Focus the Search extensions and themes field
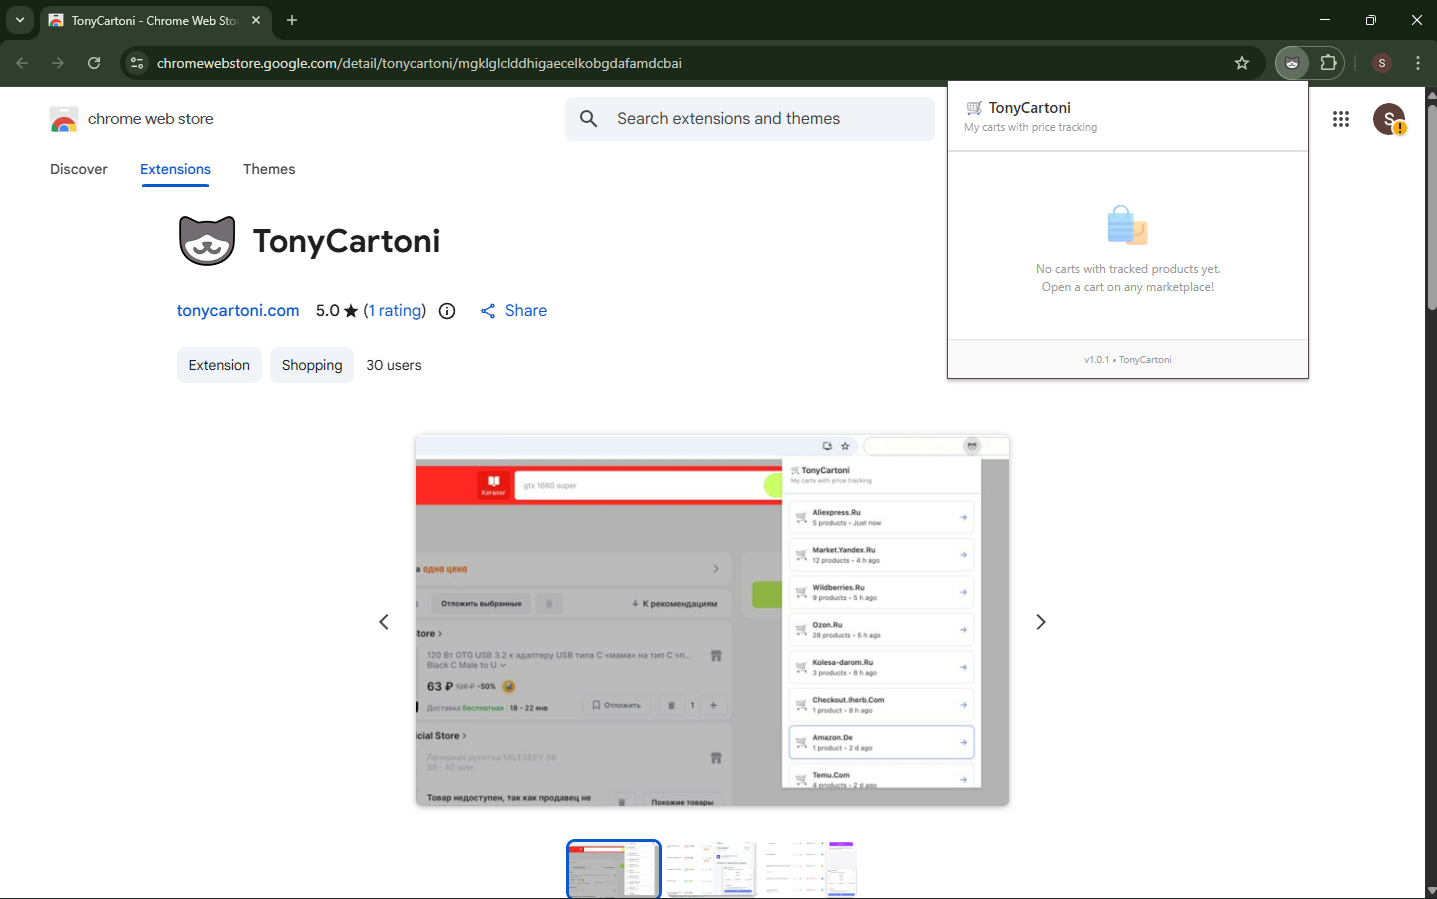This screenshot has width=1437, height=899. point(750,119)
